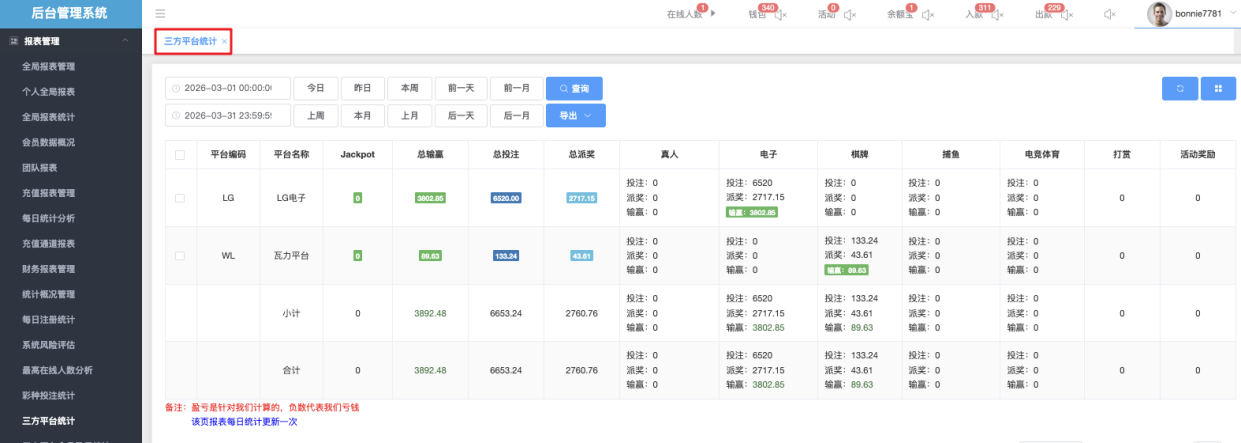
Task: Select the 本月 date range button
Action: pyautogui.click(x=362, y=116)
